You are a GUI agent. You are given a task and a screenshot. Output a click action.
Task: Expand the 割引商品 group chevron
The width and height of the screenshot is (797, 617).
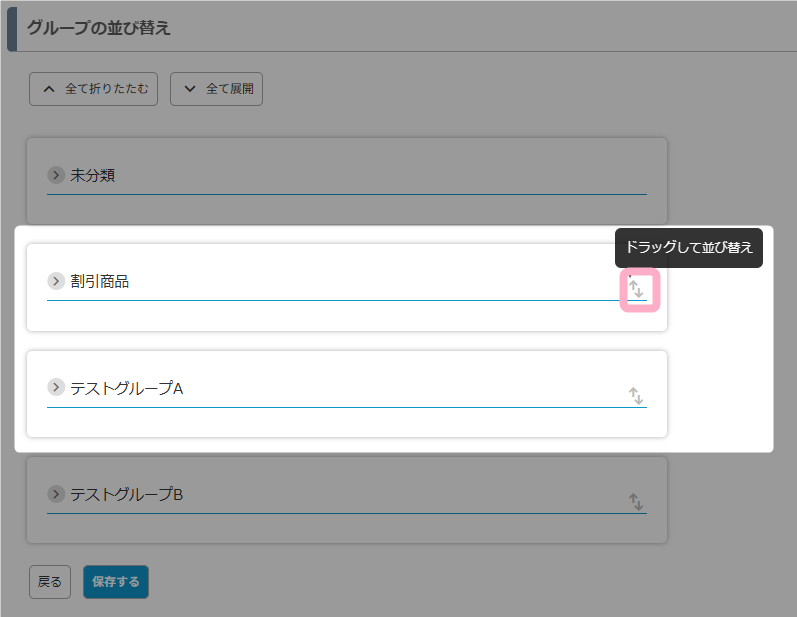point(56,281)
